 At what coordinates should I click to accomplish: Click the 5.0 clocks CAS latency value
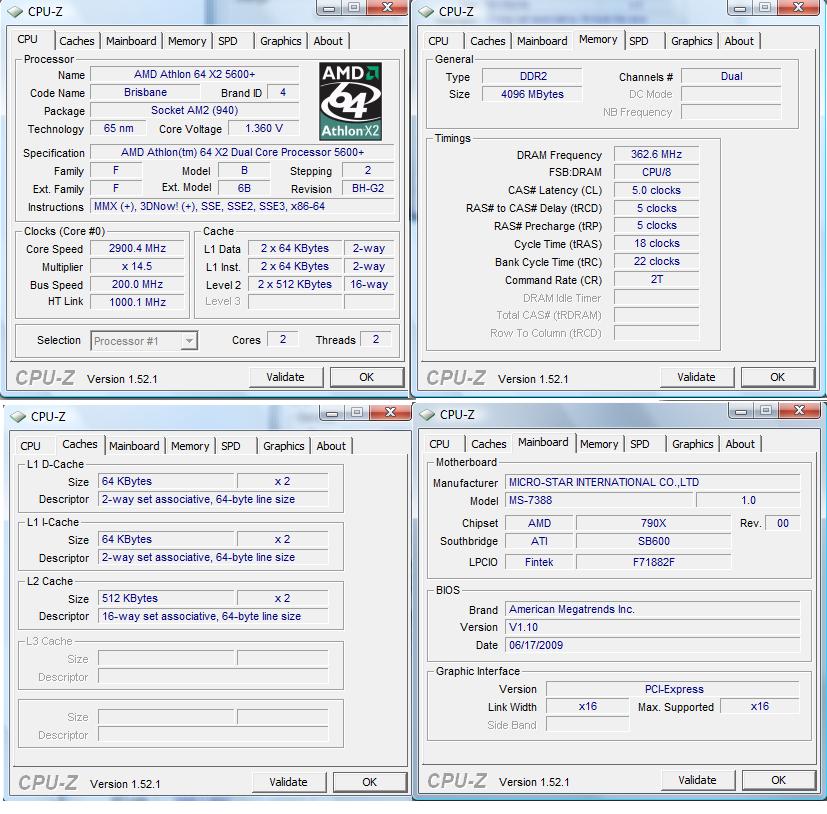coord(657,190)
